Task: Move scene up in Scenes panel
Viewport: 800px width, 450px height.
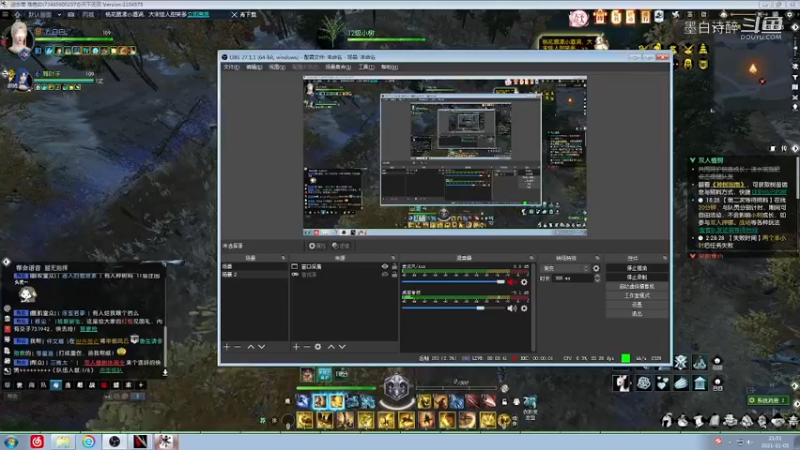Action: tap(251, 347)
